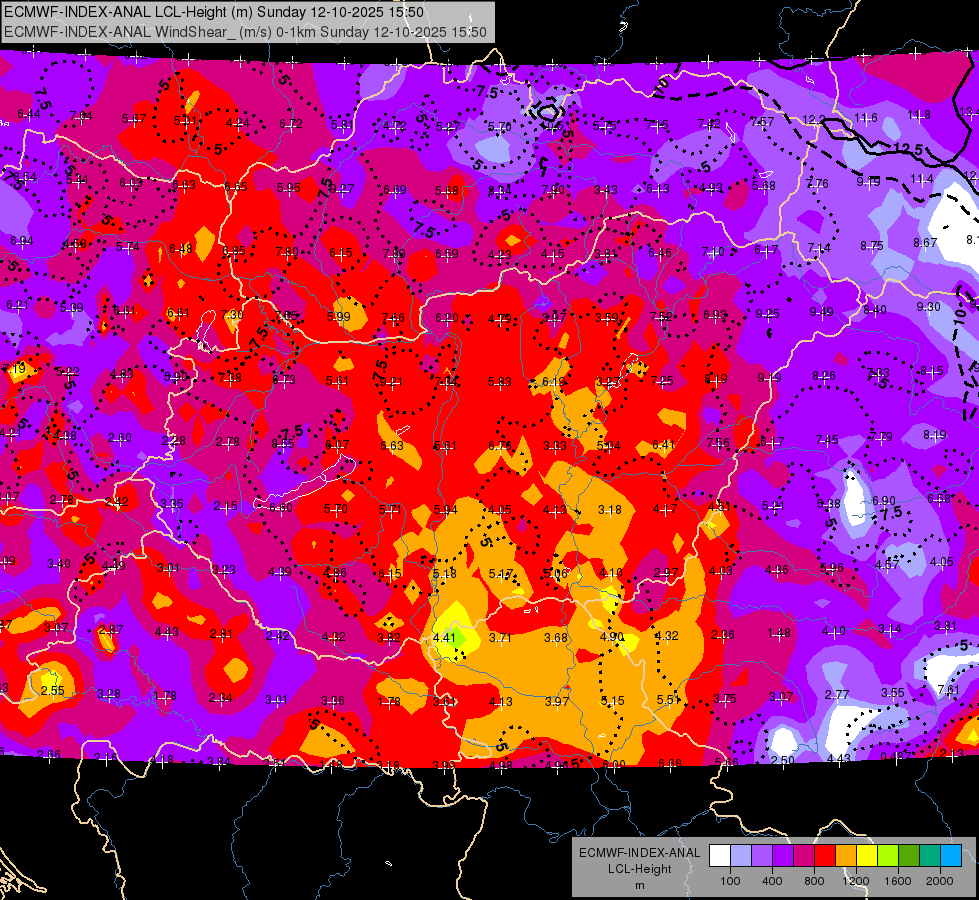Click the shear value 8.55 on the map
The image size is (979, 900).
tap(283, 443)
